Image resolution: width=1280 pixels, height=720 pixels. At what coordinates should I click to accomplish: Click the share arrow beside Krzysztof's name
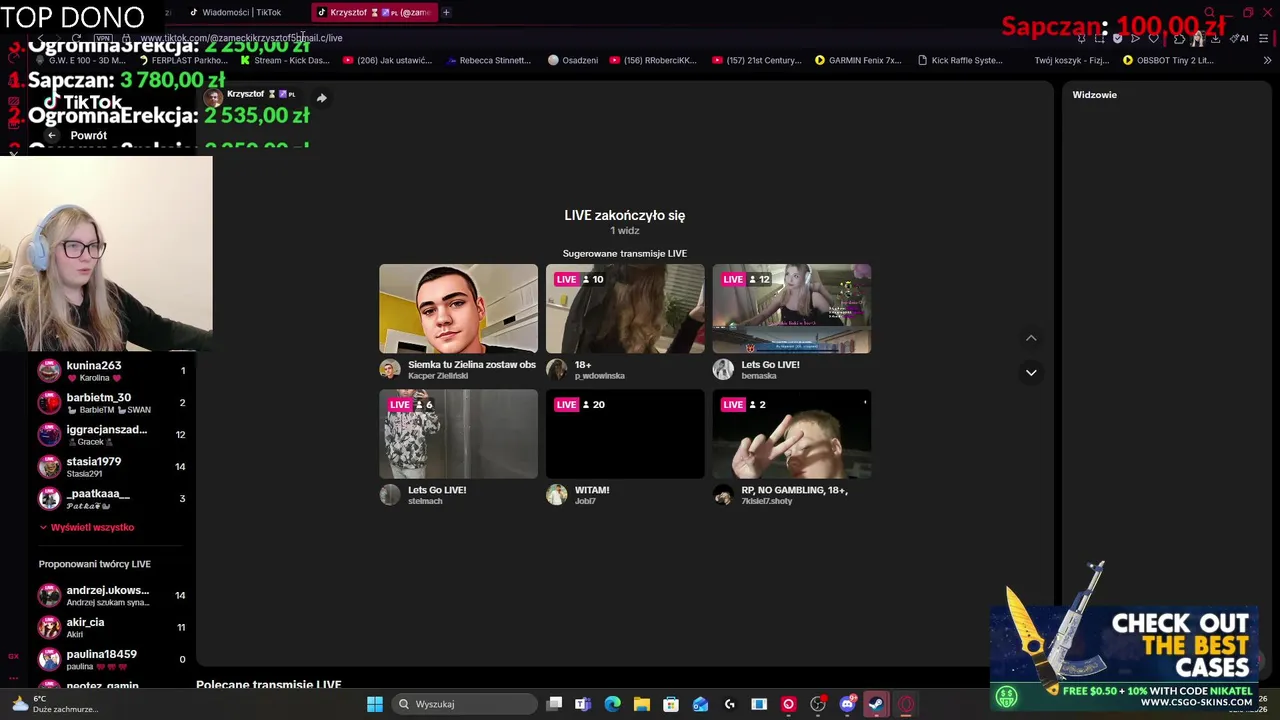321,98
